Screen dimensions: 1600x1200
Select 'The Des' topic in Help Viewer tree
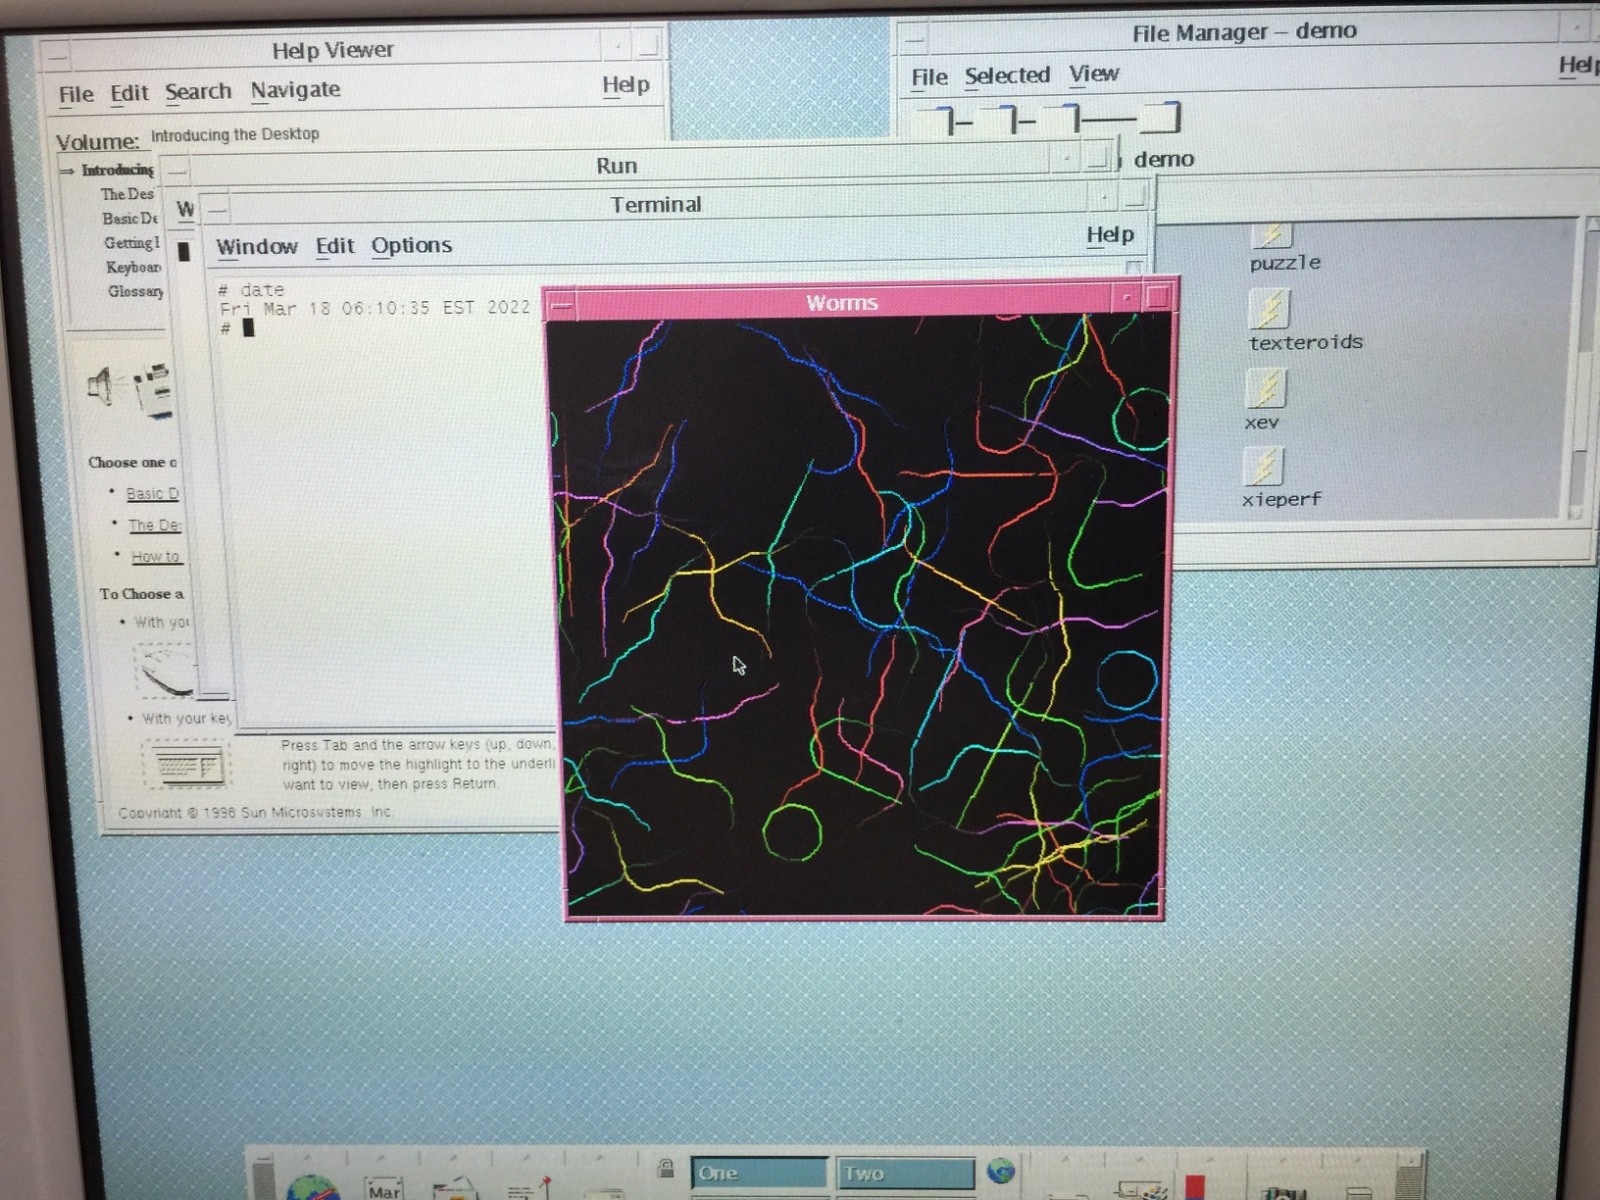pyautogui.click(x=127, y=194)
